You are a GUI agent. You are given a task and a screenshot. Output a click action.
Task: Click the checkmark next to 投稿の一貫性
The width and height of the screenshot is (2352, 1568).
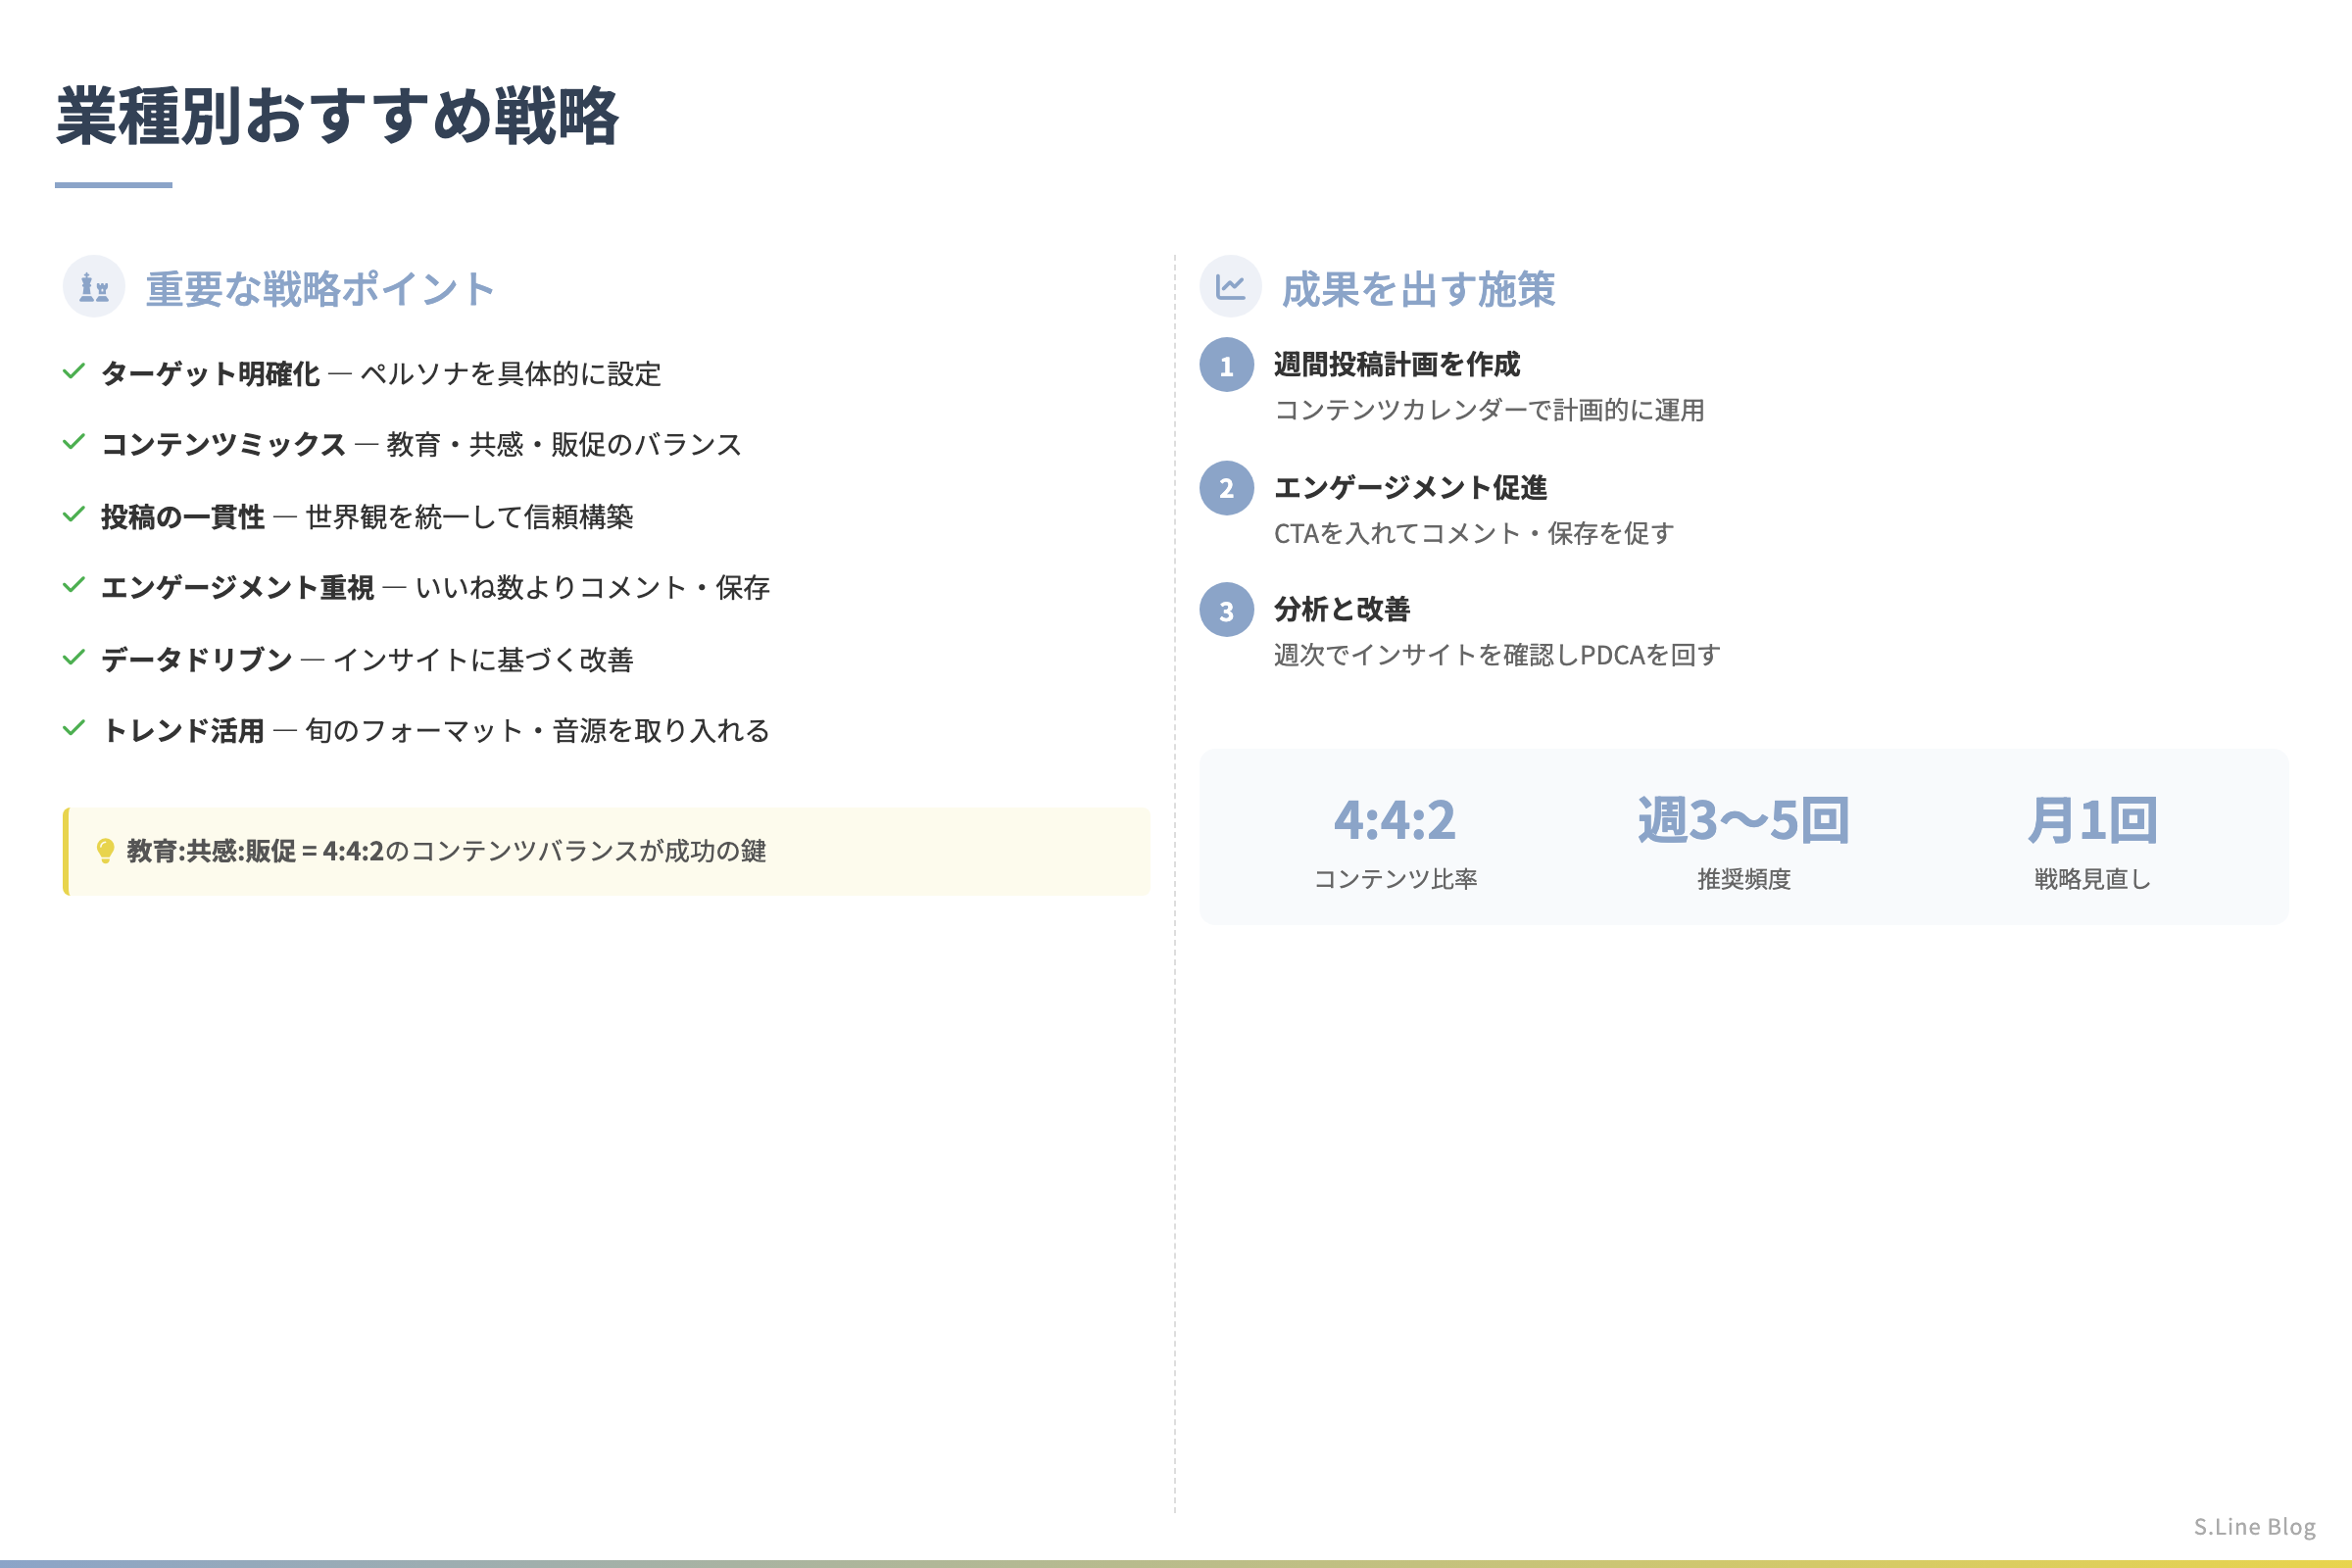click(x=74, y=514)
